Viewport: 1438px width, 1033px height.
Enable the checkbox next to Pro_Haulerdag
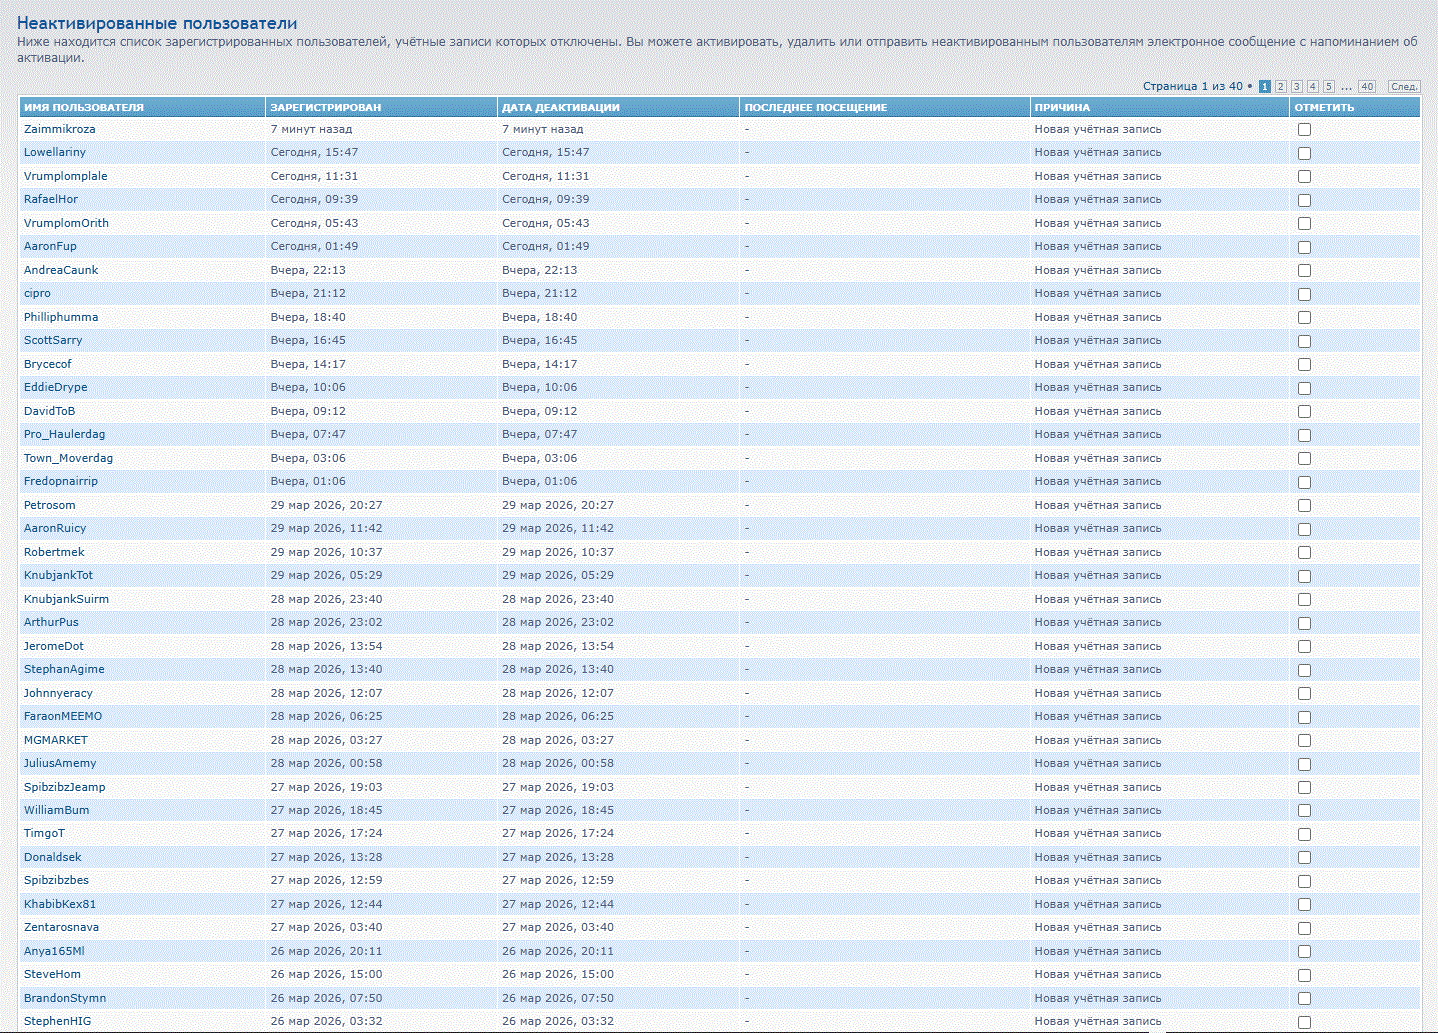pyautogui.click(x=1304, y=435)
